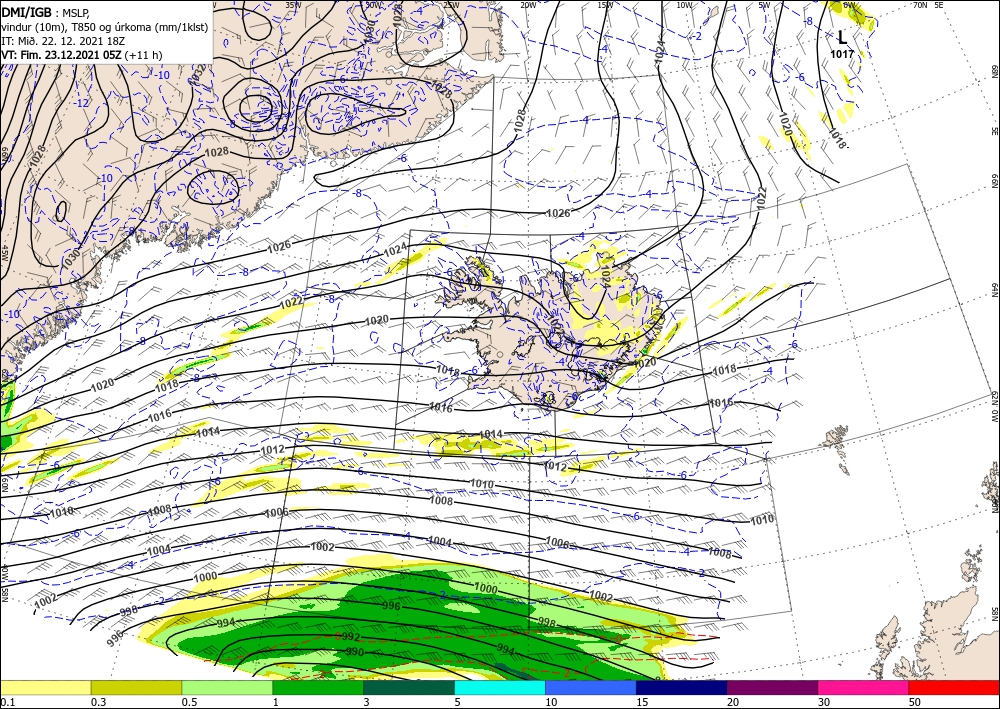Click the olive 0.3–0.5 legend swatch
Screen dimensions: 1000x709
[x=136, y=687]
